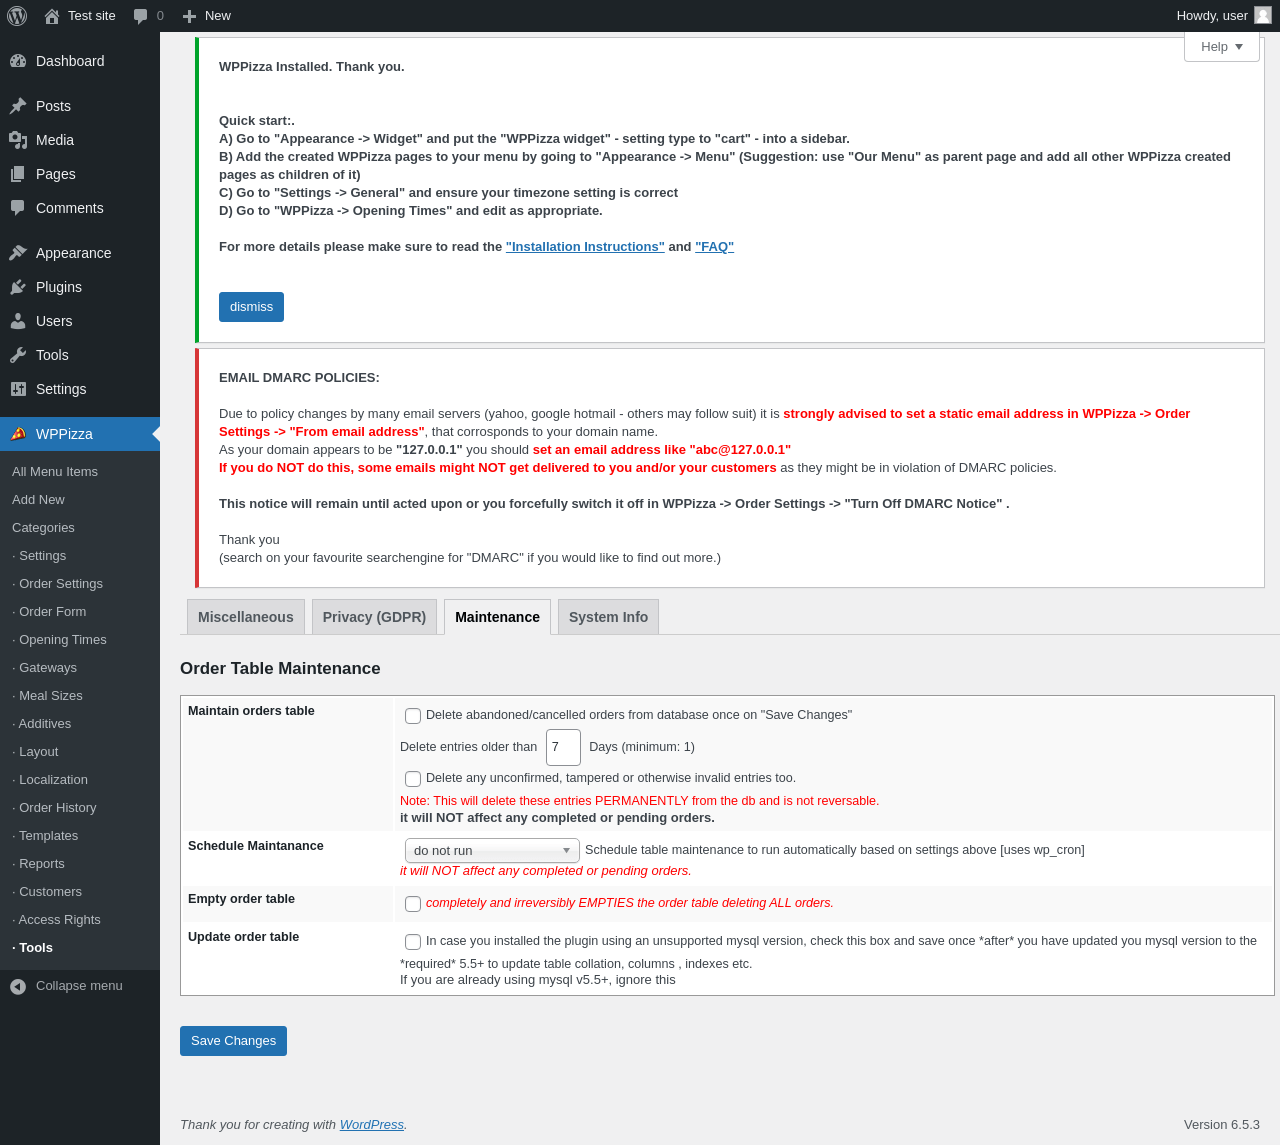Viewport: 1280px width, 1145px height.
Task: Click the Appearance brush icon
Action: coord(18,253)
